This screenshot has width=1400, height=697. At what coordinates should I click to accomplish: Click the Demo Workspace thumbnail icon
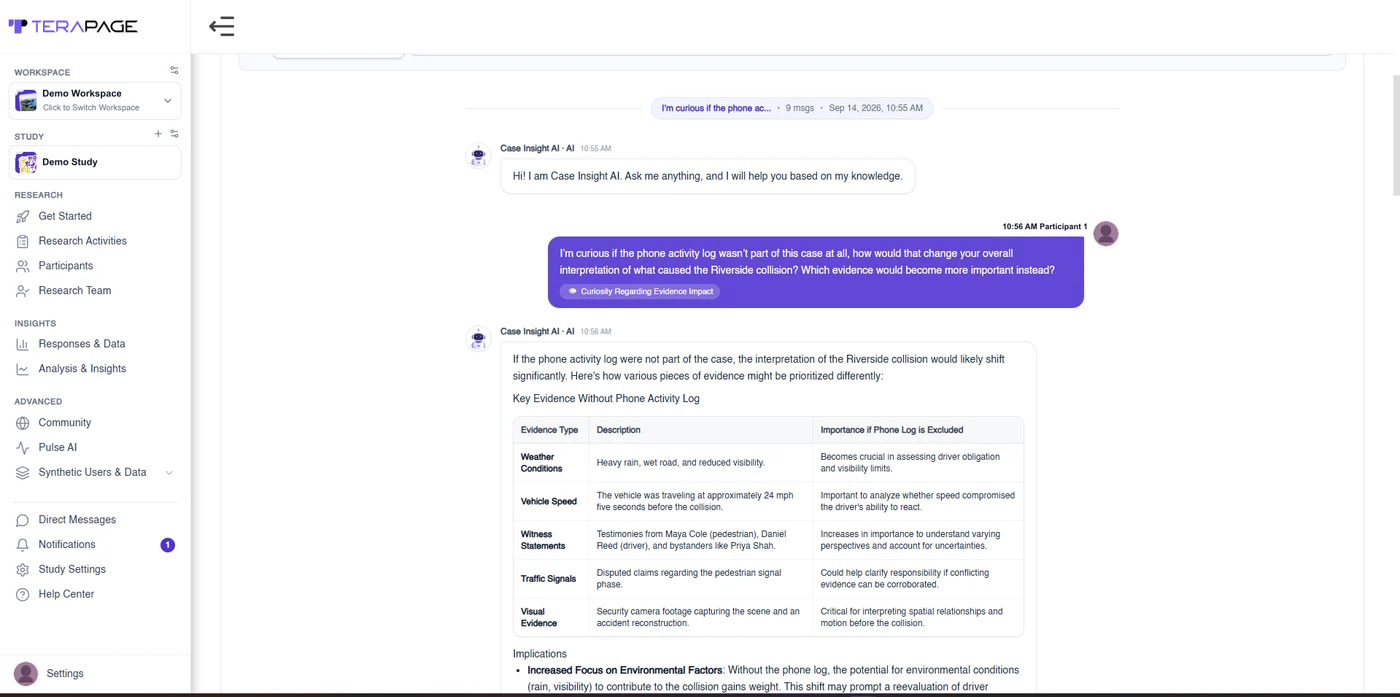(x=26, y=100)
